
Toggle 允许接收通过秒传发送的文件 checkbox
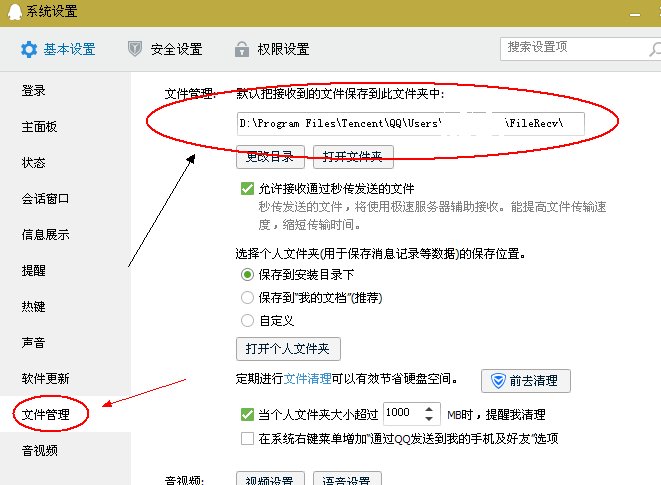point(247,189)
